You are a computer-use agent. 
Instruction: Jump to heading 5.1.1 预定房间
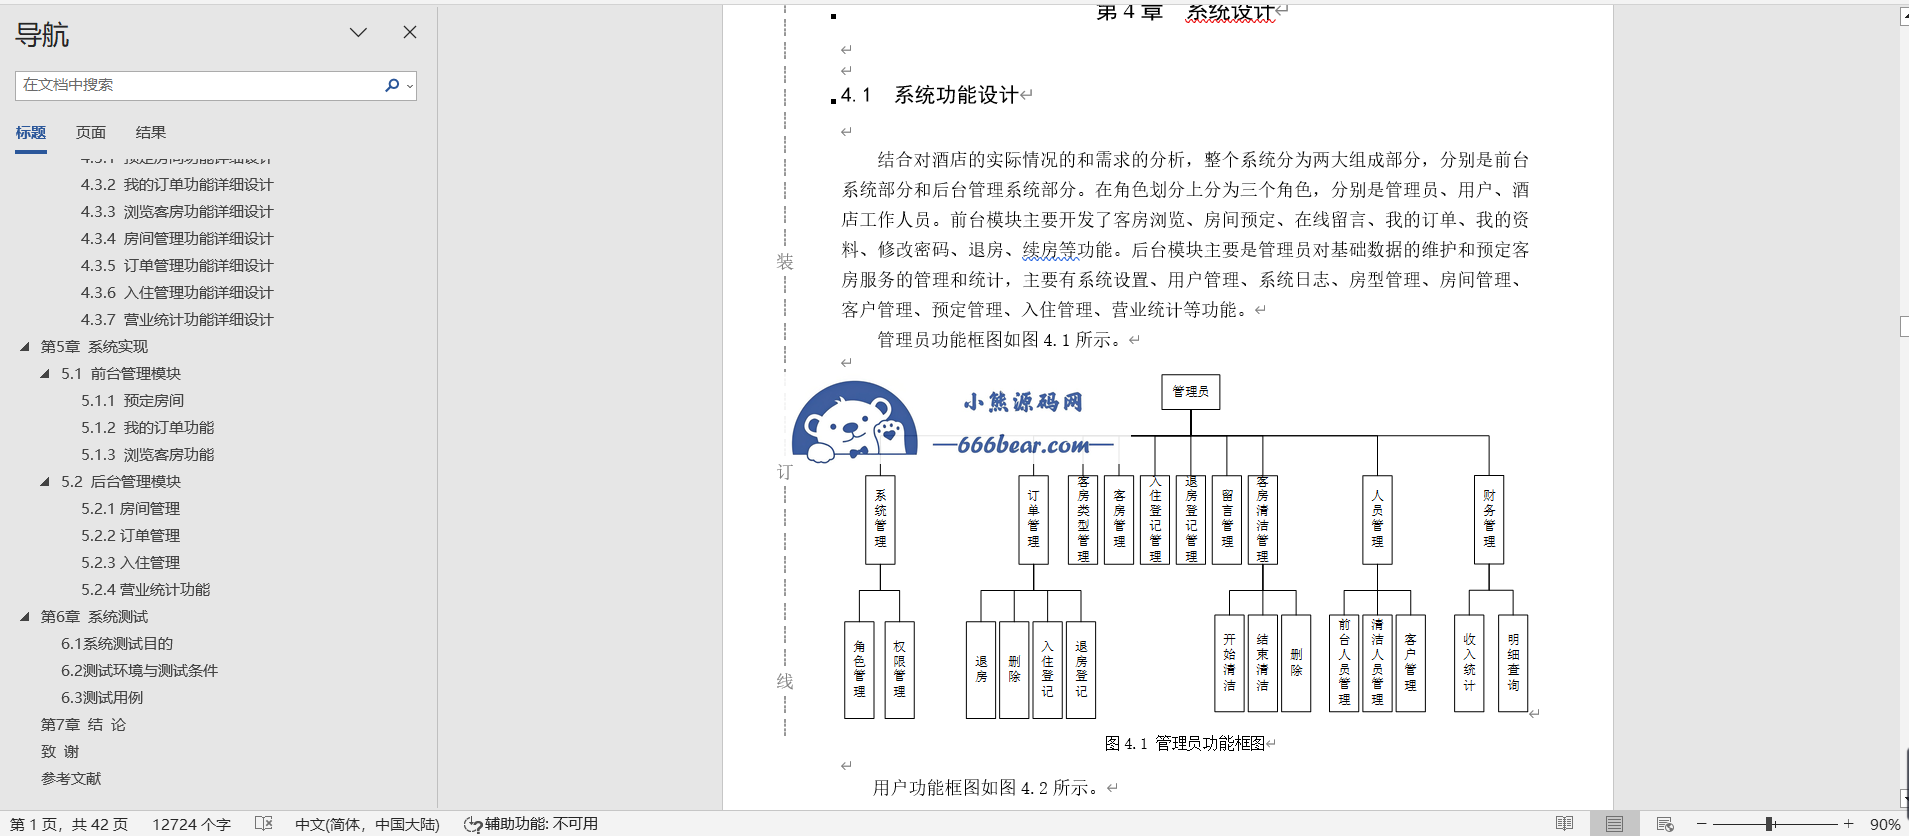(x=133, y=401)
